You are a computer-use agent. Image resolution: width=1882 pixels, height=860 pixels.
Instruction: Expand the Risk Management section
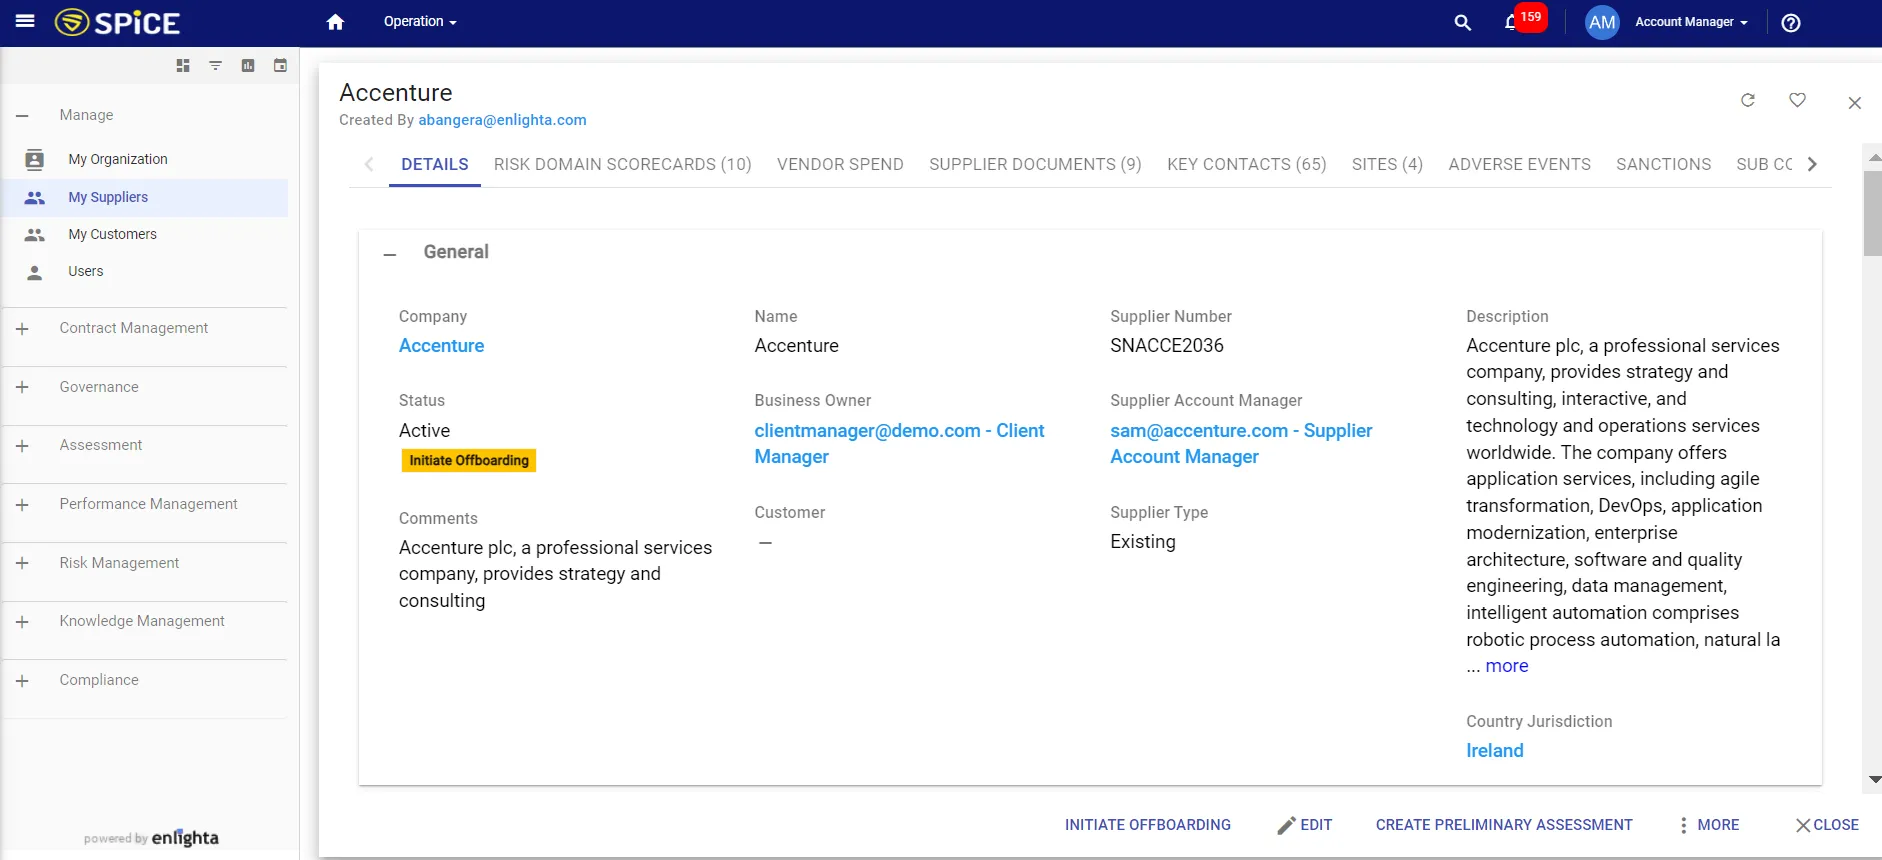click(x=22, y=564)
